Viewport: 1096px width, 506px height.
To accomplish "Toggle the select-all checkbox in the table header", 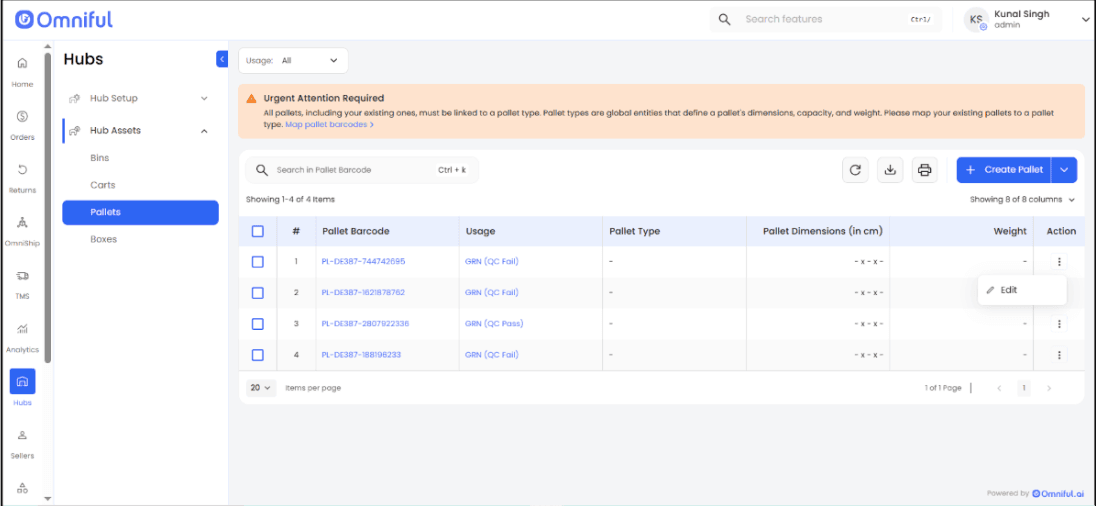I will tap(257, 231).
